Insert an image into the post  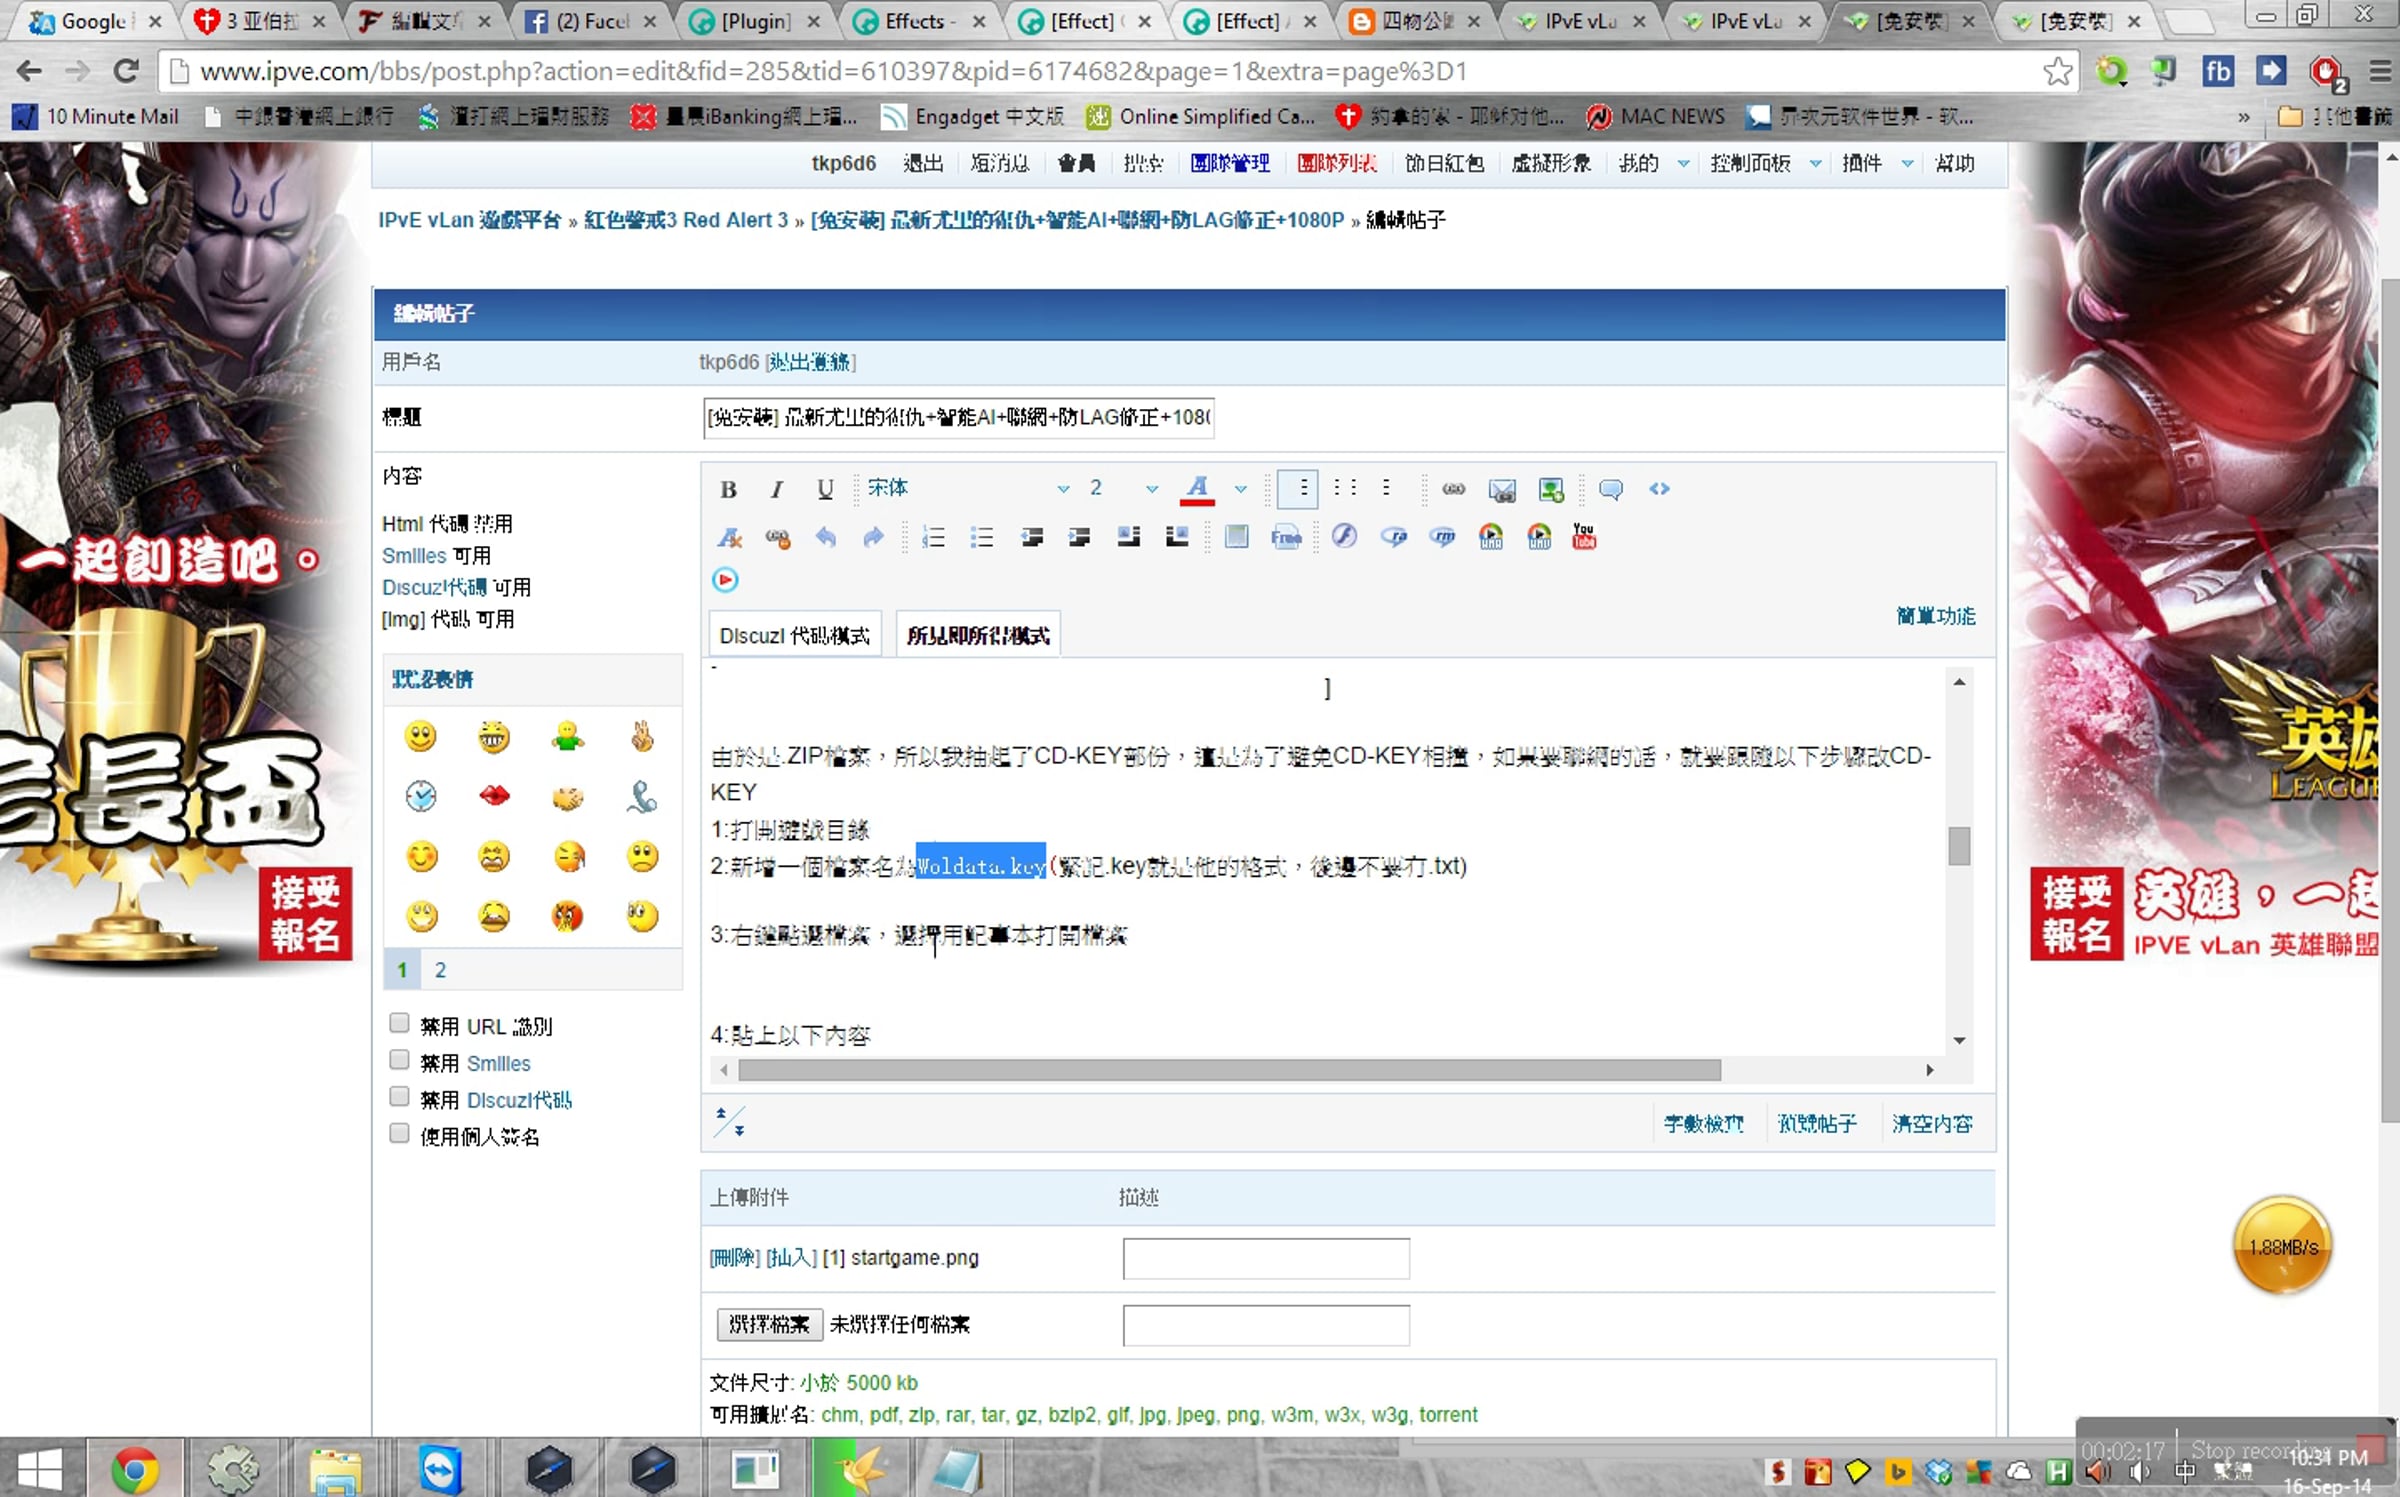point(1551,489)
